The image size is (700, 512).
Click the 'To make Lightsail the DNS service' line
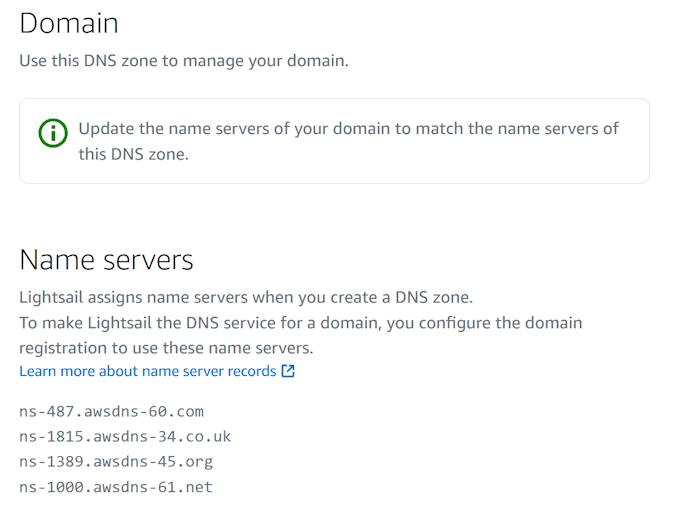(300, 323)
